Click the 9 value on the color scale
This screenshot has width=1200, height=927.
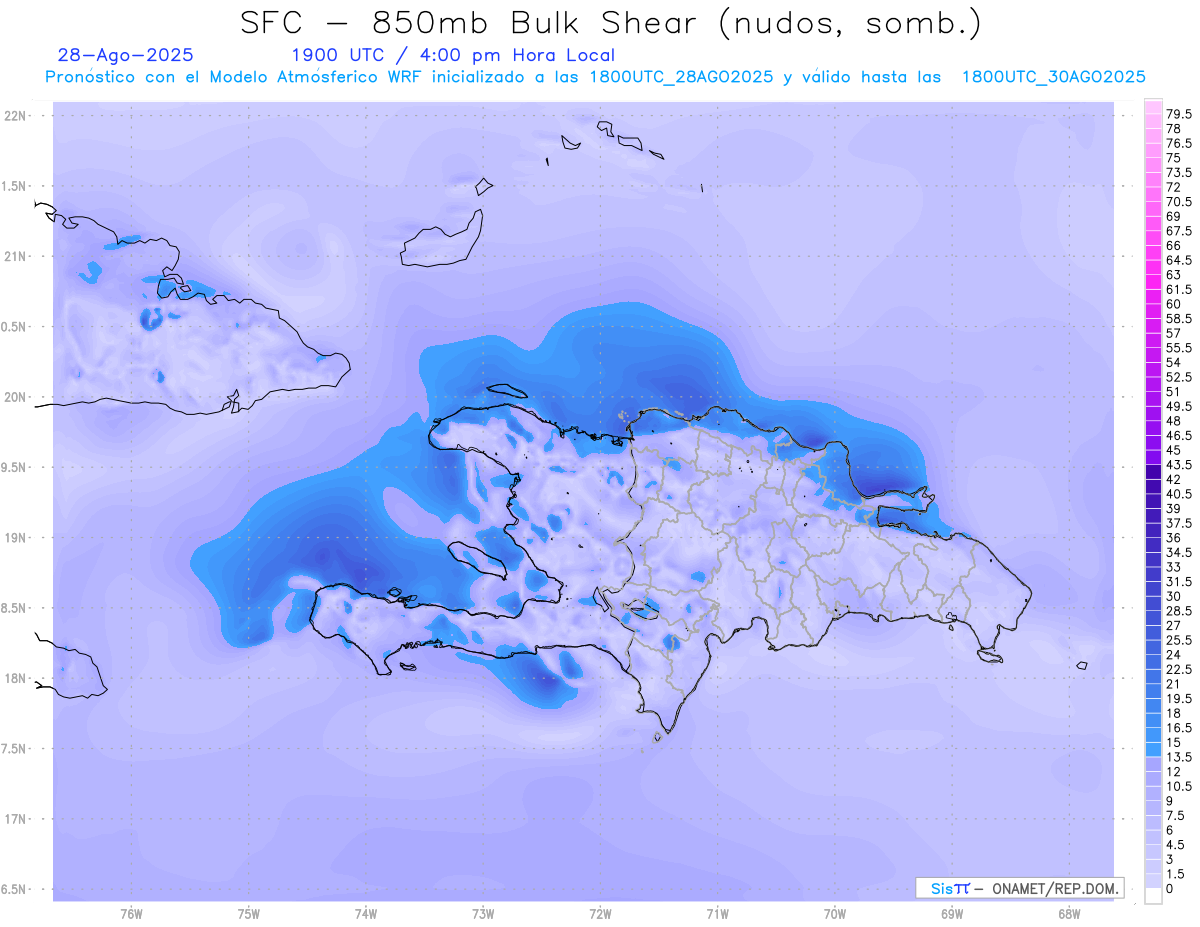1170,800
